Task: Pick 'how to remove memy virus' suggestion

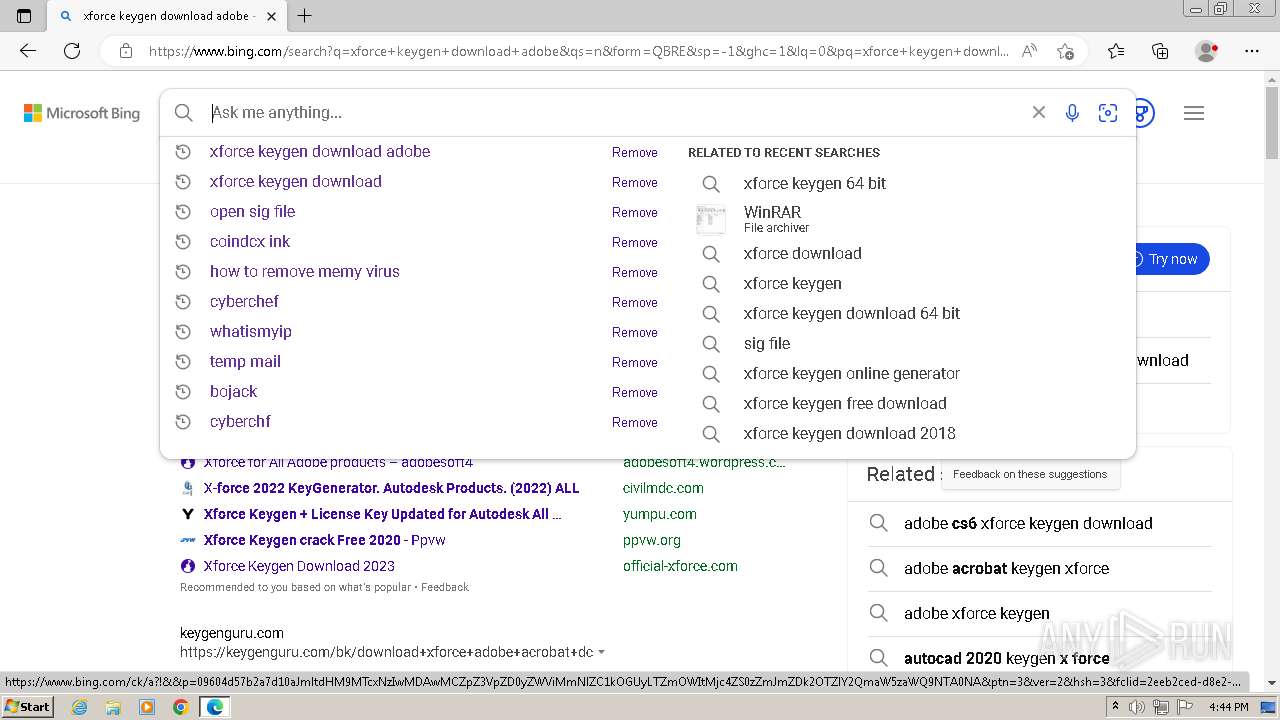Action: (305, 272)
